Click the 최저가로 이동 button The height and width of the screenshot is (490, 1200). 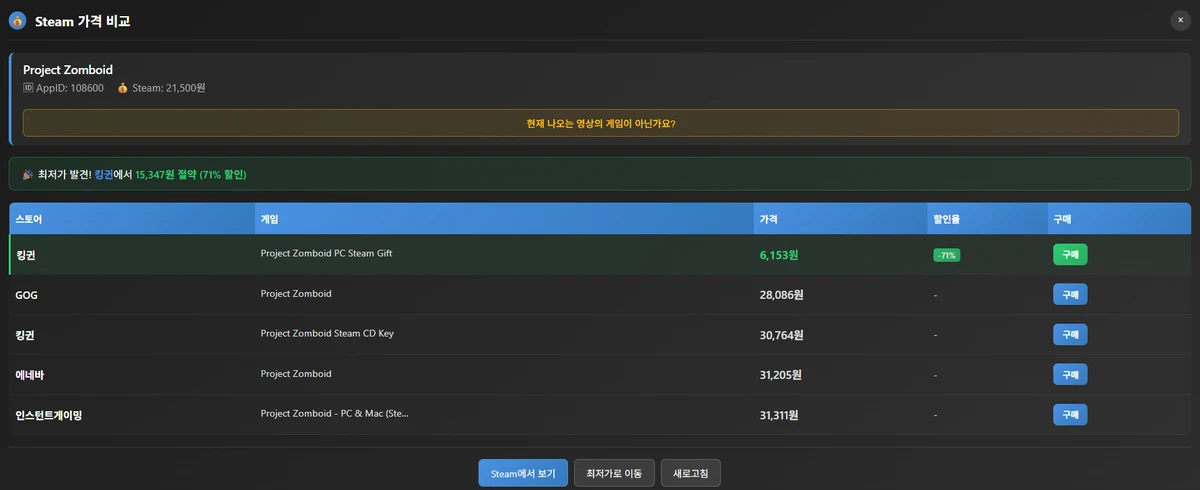pos(615,472)
